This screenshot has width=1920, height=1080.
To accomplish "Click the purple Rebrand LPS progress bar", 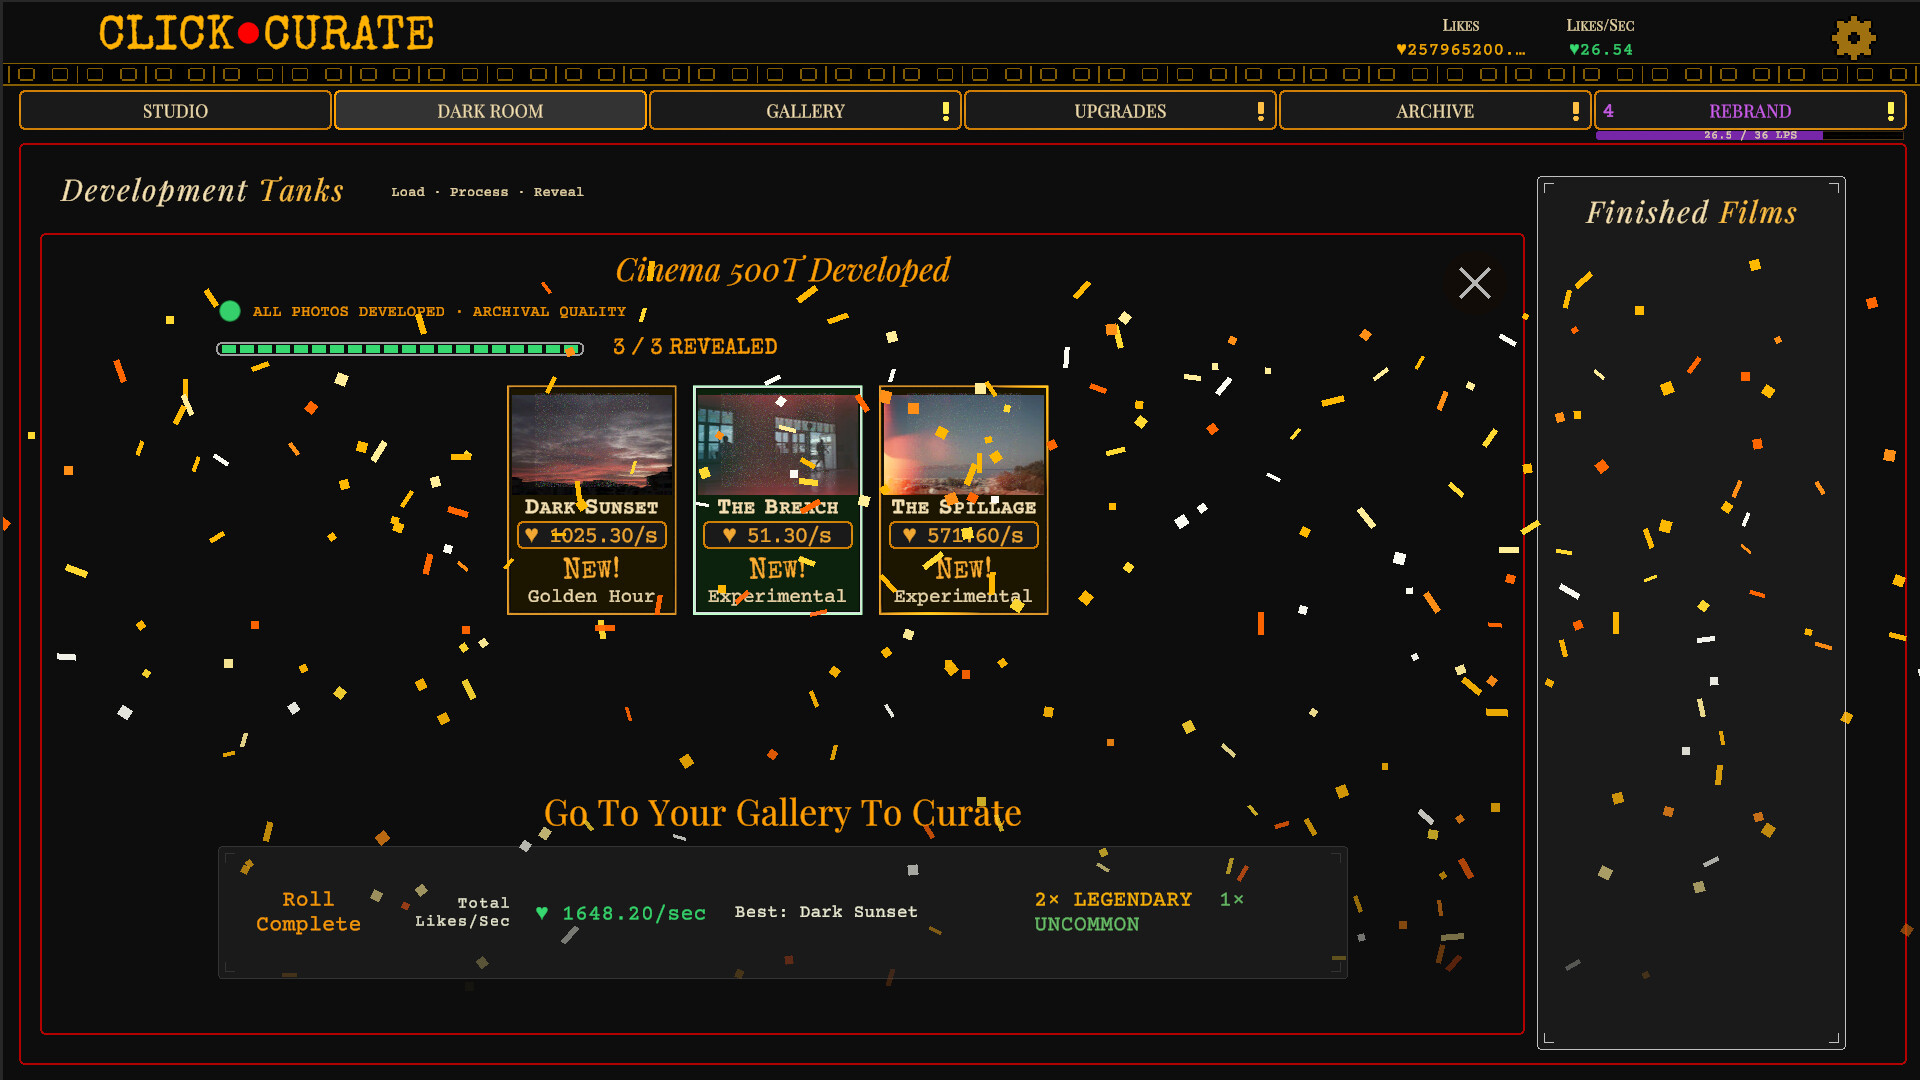I will click(x=1749, y=135).
